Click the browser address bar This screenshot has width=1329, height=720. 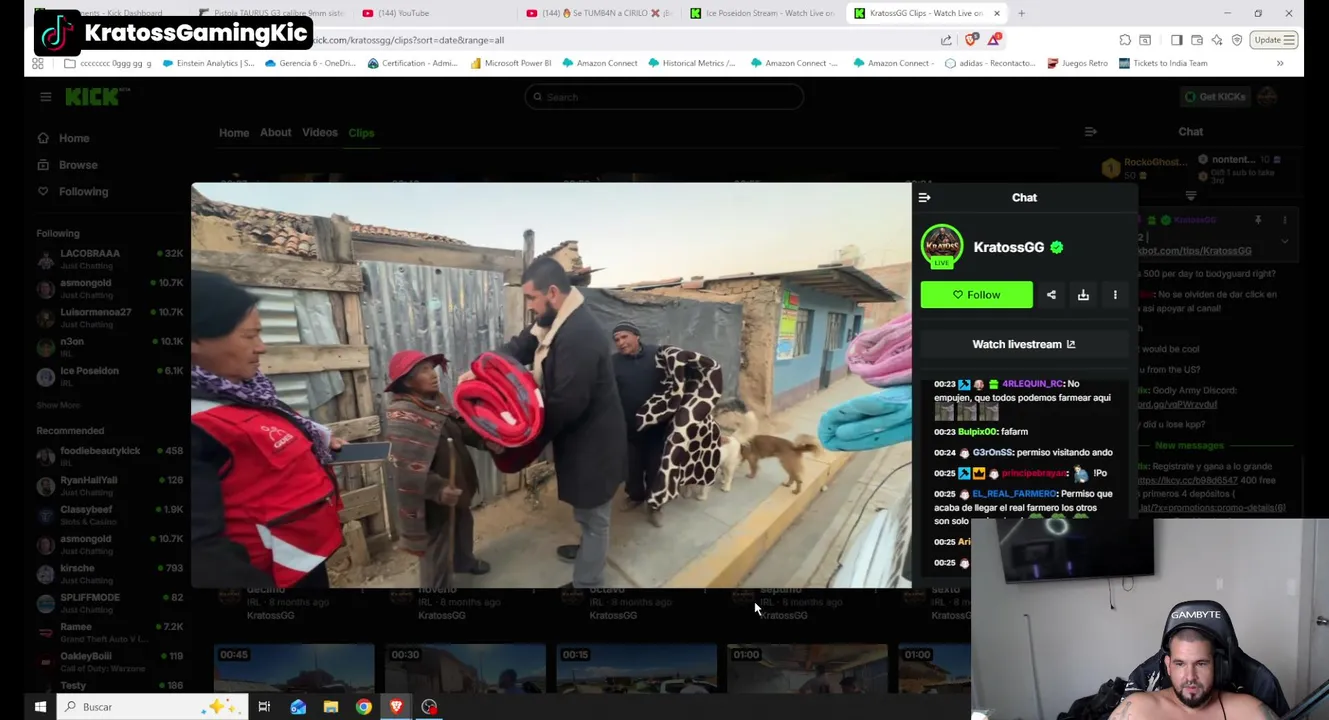pyautogui.click(x=620, y=40)
